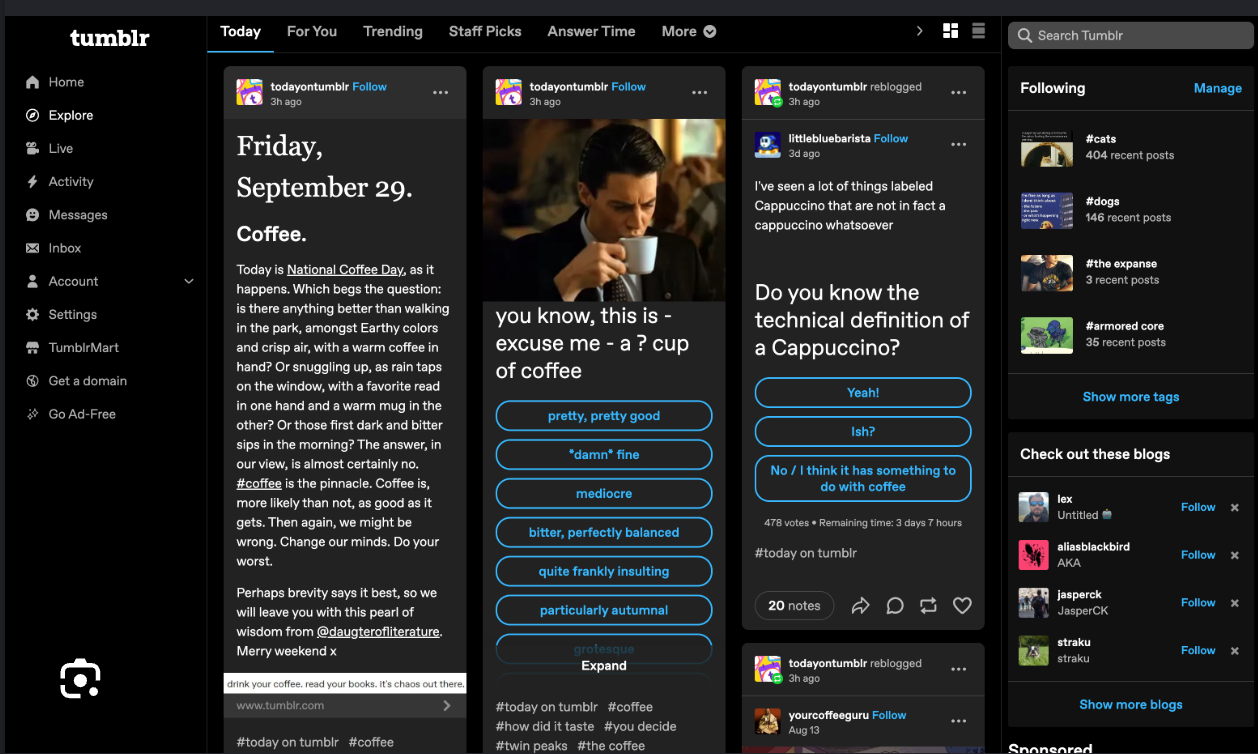
Task: Click the screenshot lens camera icon
Action: coord(80,679)
